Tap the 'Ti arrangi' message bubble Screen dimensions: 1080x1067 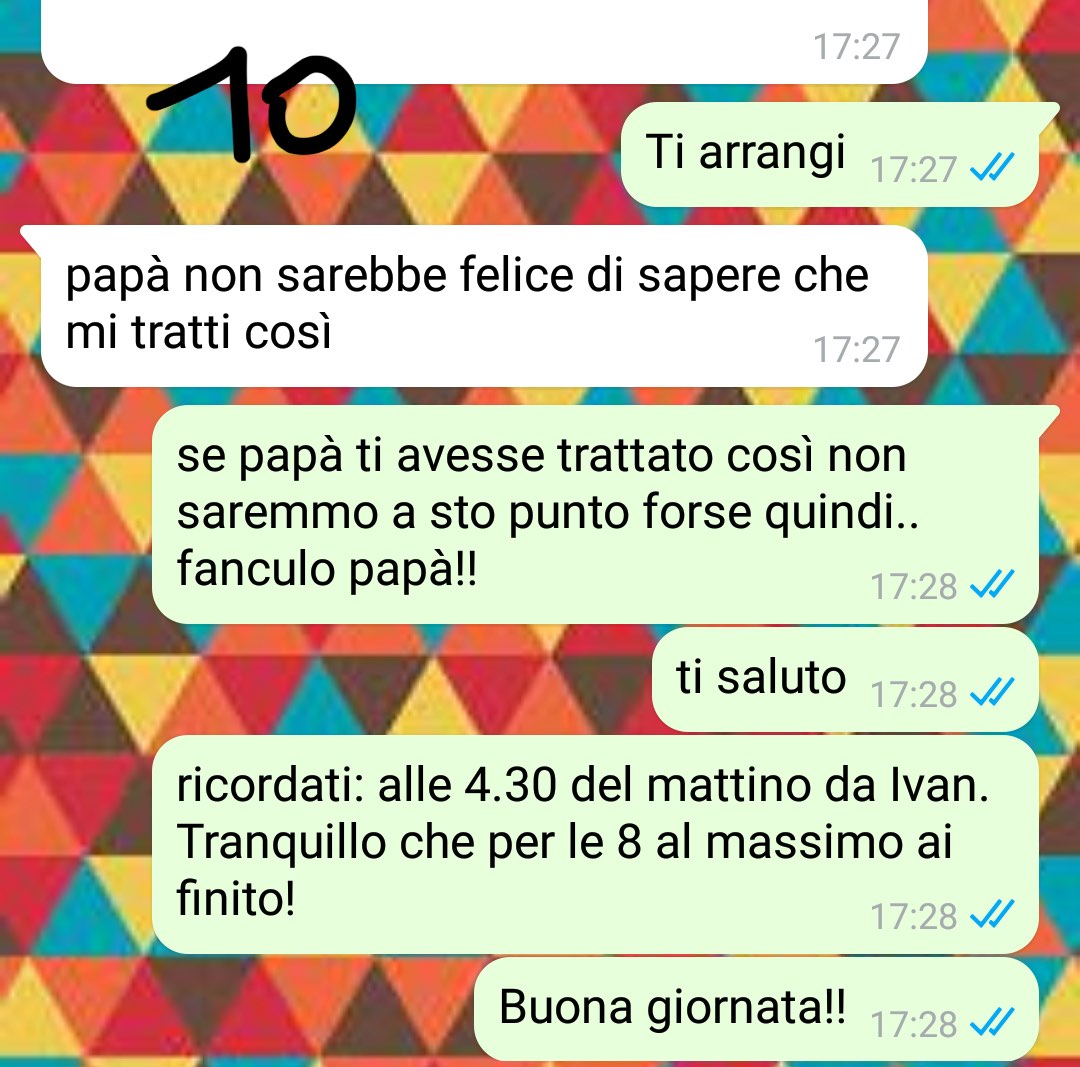(830, 154)
